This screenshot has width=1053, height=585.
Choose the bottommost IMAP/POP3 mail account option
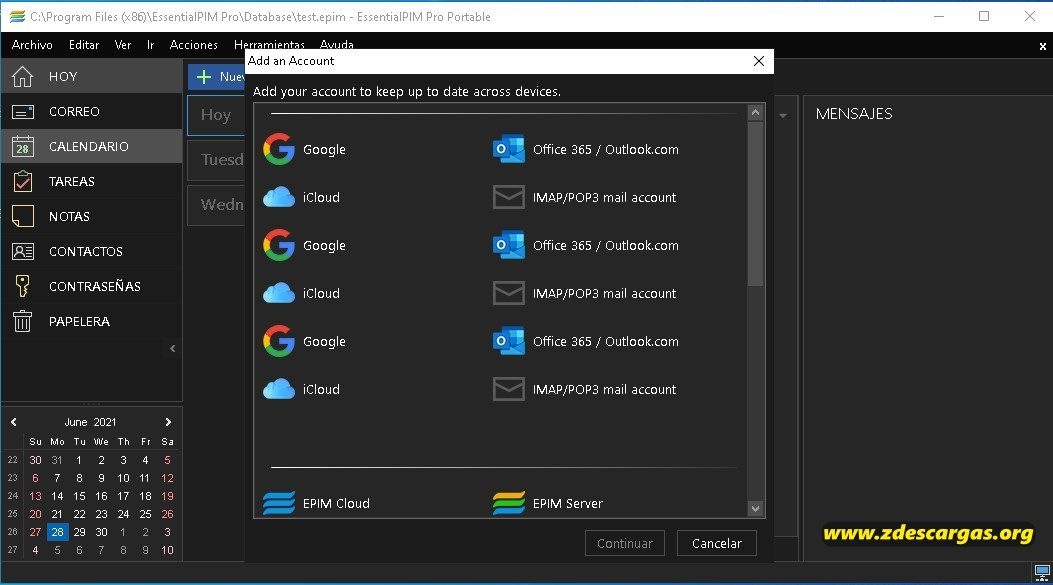click(x=584, y=390)
